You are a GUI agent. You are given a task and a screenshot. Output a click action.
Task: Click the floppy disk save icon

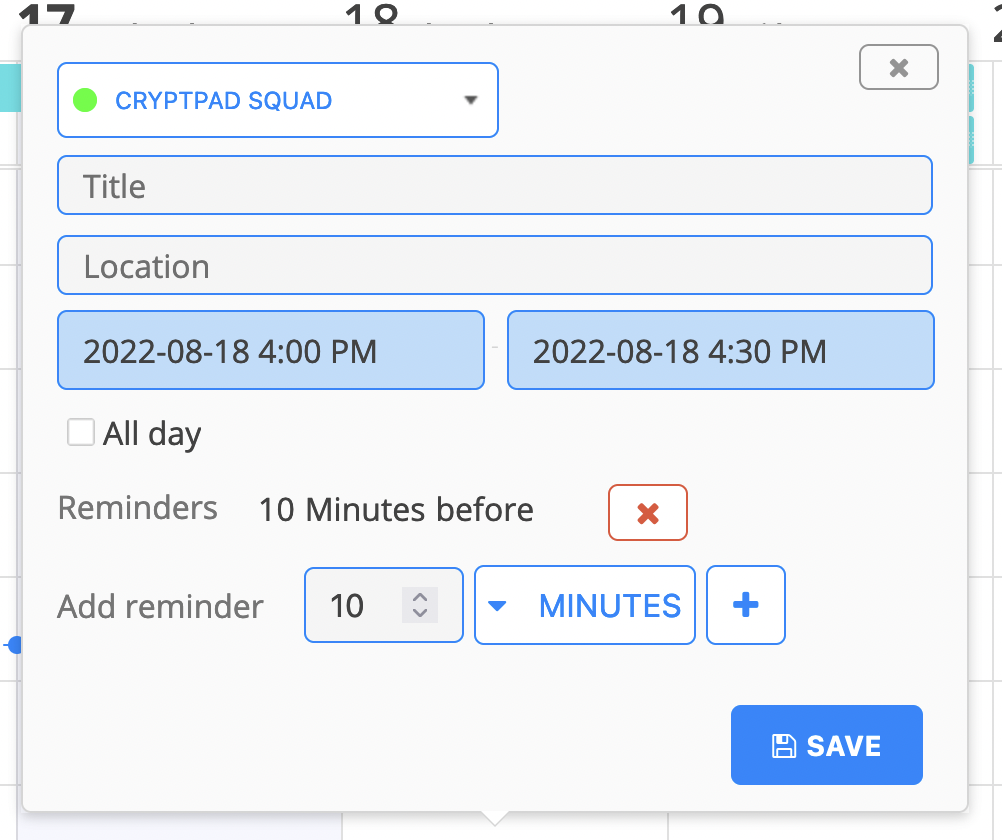coord(785,744)
